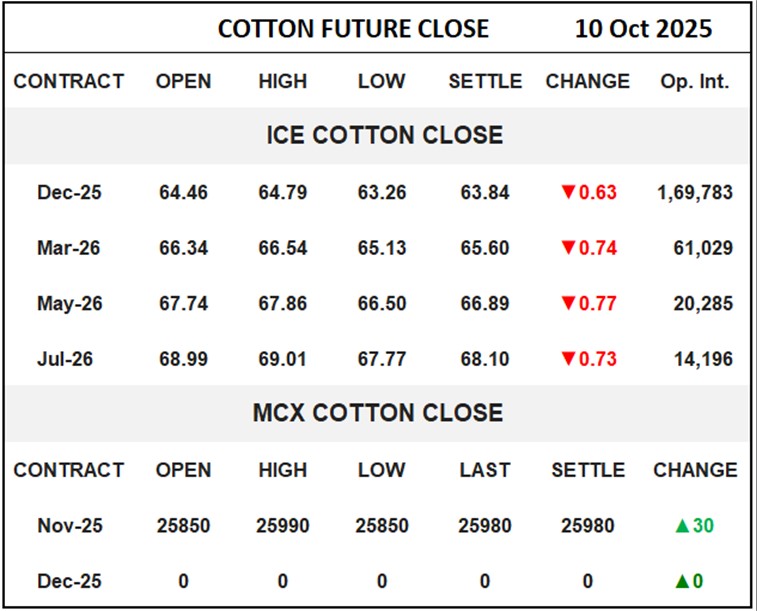757x611 pixels.
Task: Select the open interest value 1,69,783
Action: tap(695, 192)
